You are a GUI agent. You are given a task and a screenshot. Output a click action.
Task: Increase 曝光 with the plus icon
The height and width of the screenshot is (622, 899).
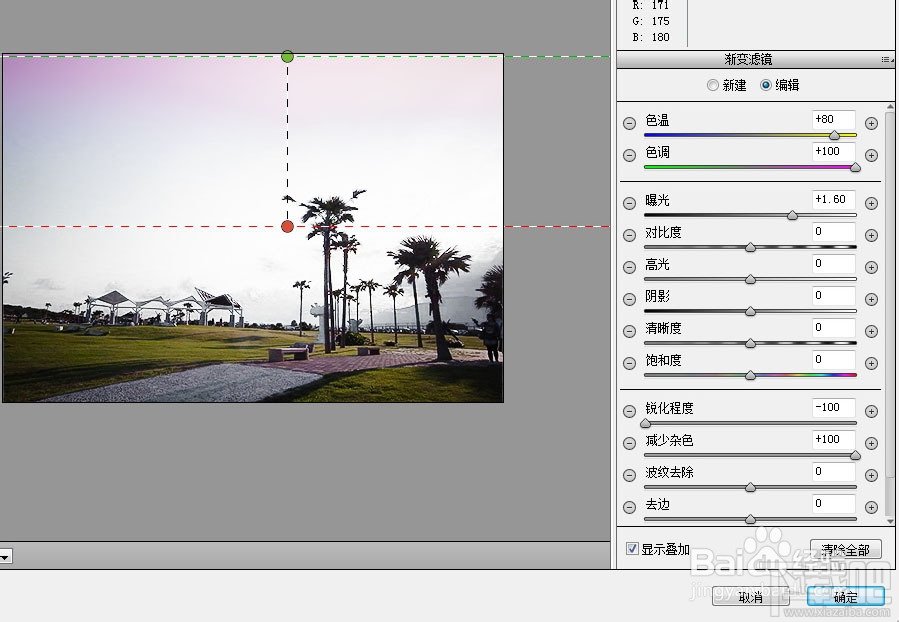point(871,202)
